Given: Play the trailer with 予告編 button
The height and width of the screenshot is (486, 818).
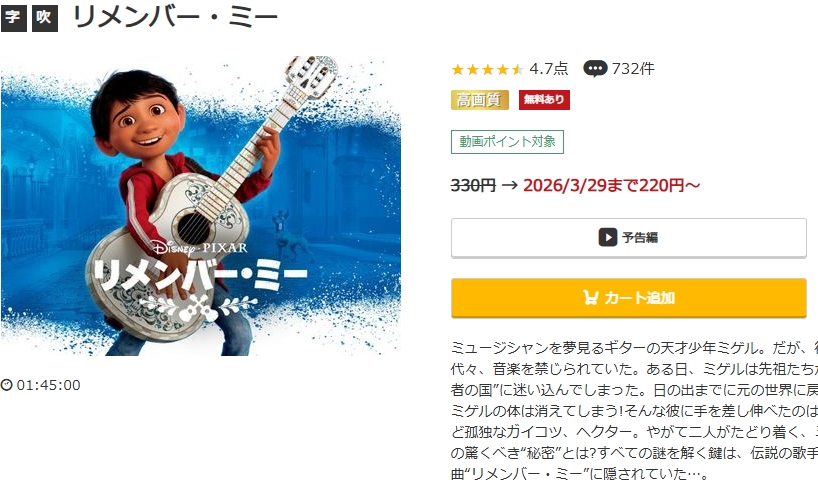Looking at the screenshot, I should 629,238.
